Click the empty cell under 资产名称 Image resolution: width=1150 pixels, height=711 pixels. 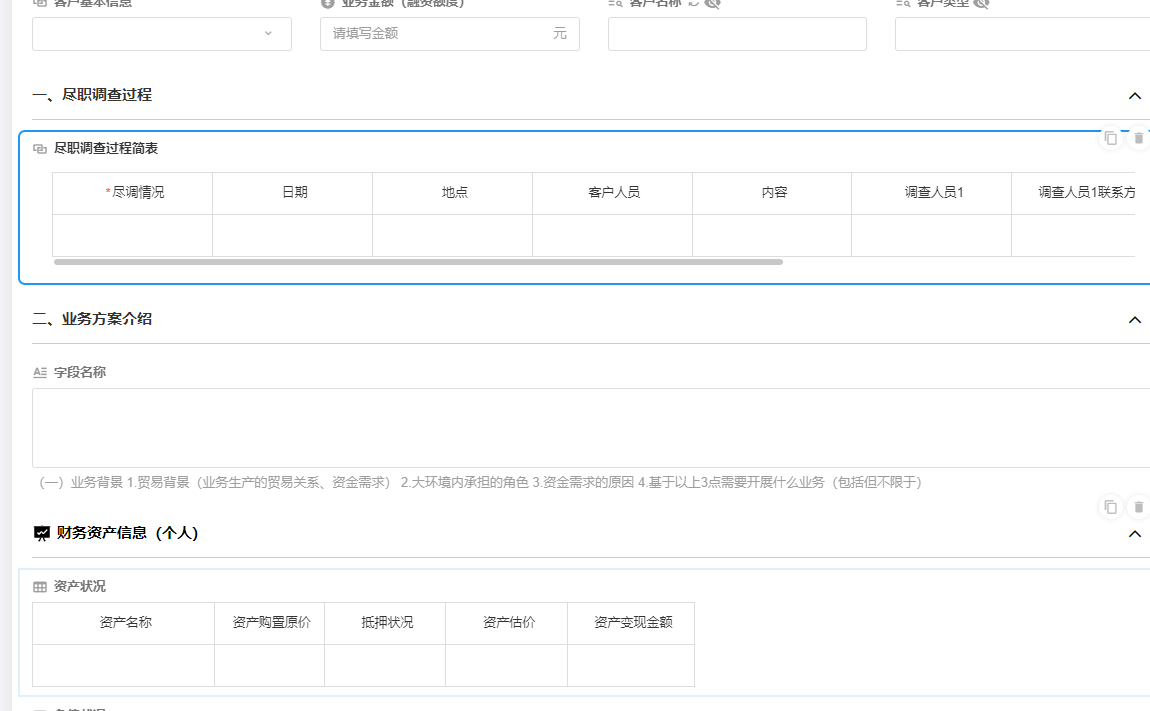pos(124,665)
